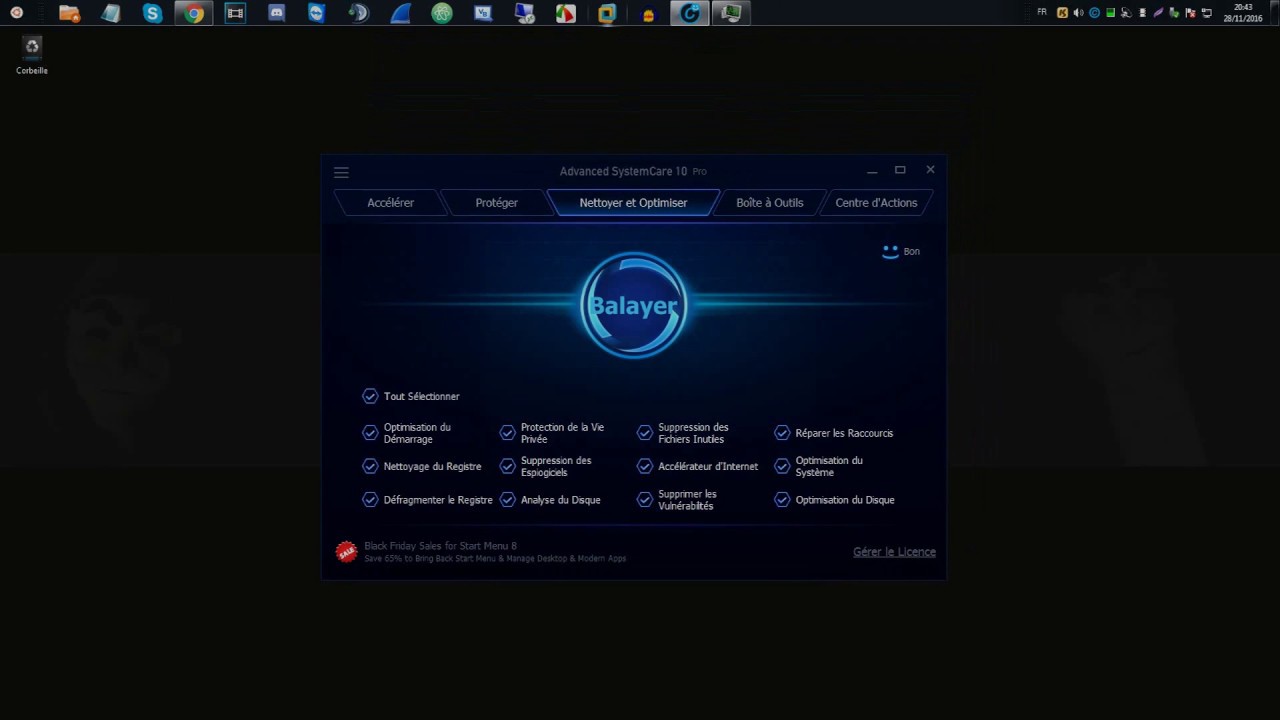Open the Action Center flag tray icon
The image size is (1280, 720).
(x=1190, y=14)
